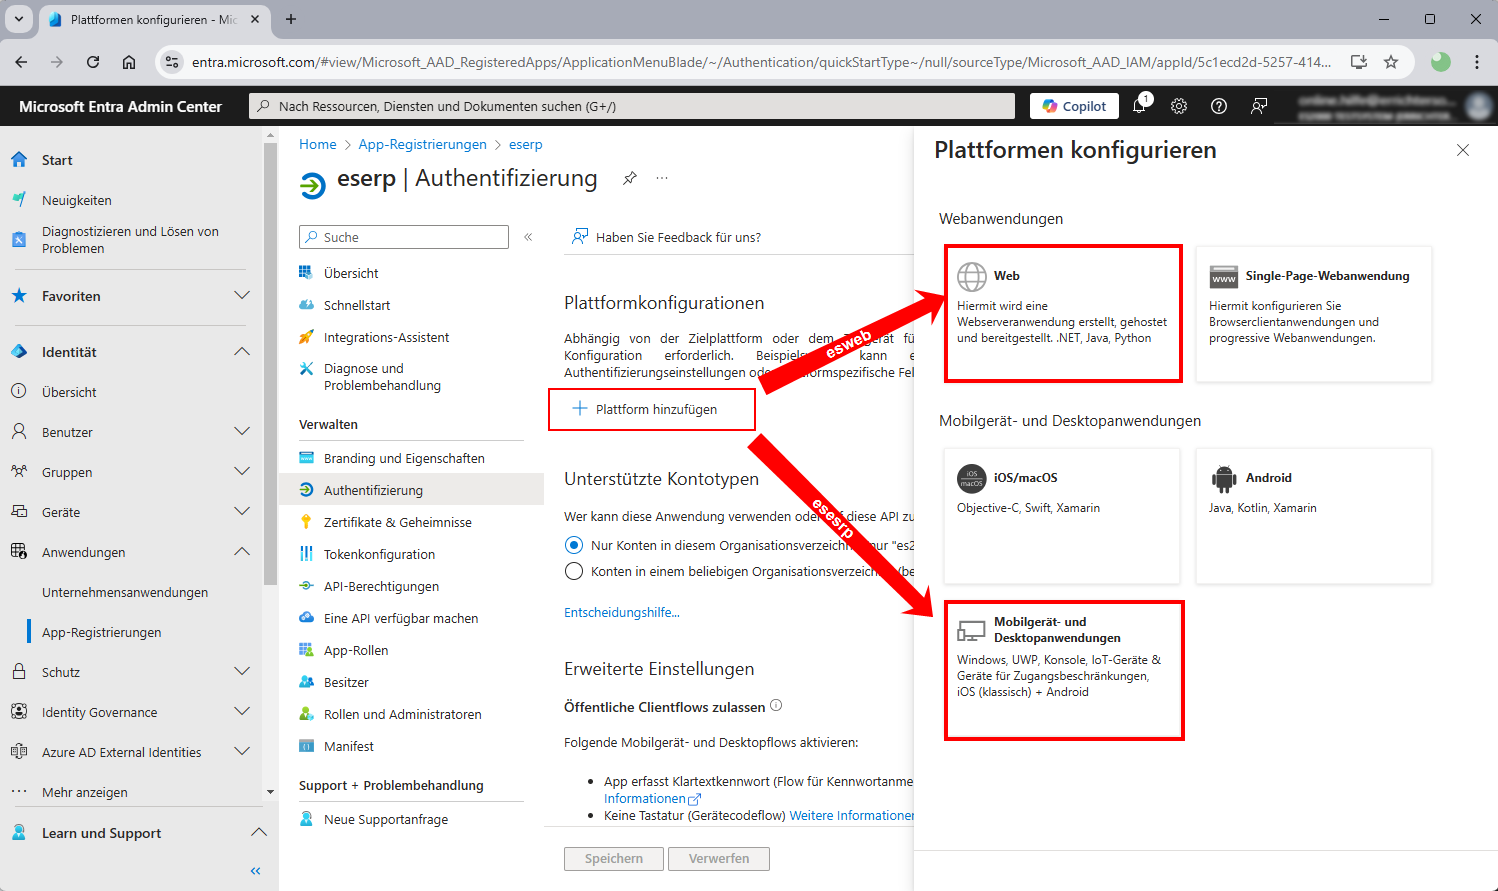The height and width of the screenshot is (891, 1498).
Task: Click the Verwerfen button
Action: point(719,858)
